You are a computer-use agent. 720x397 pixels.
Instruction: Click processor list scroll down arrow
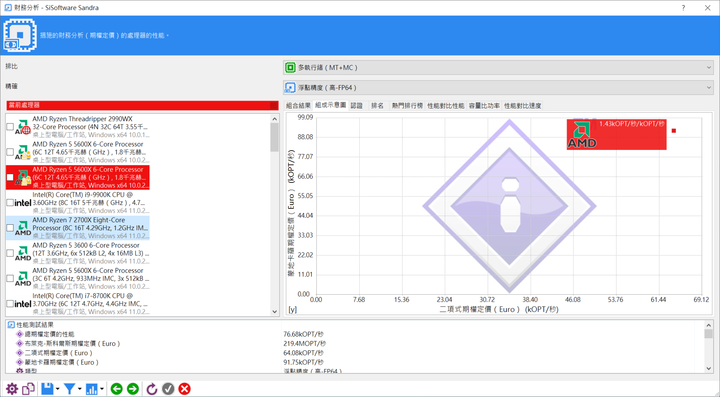click(275, 312)
